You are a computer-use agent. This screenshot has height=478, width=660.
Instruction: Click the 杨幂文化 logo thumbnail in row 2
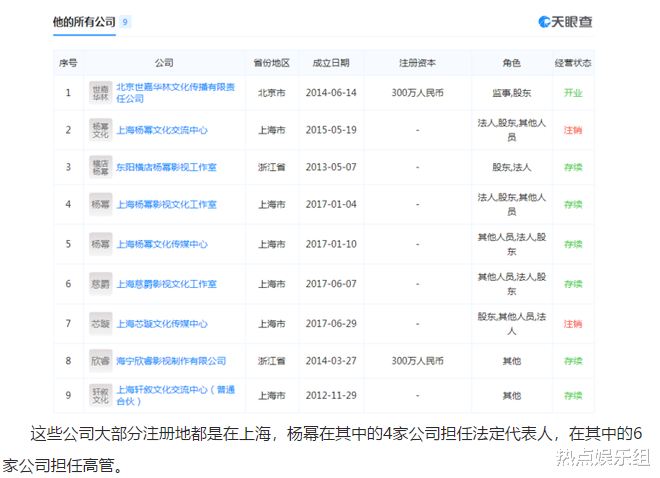[x=101, y=130]
